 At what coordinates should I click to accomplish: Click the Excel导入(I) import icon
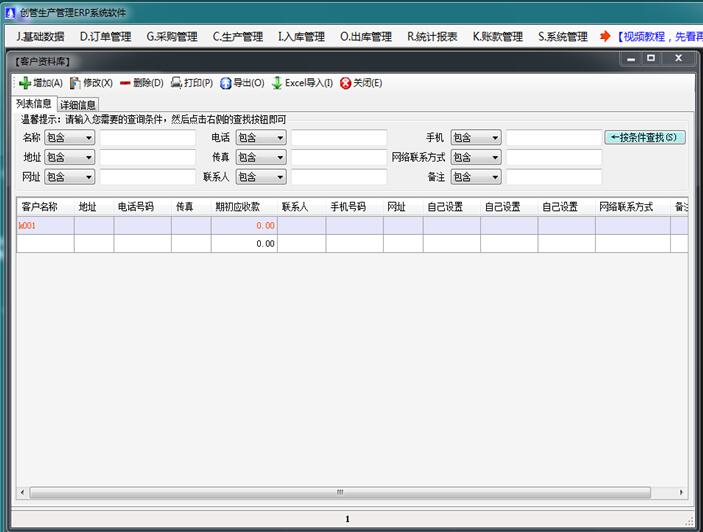[277, 83]
